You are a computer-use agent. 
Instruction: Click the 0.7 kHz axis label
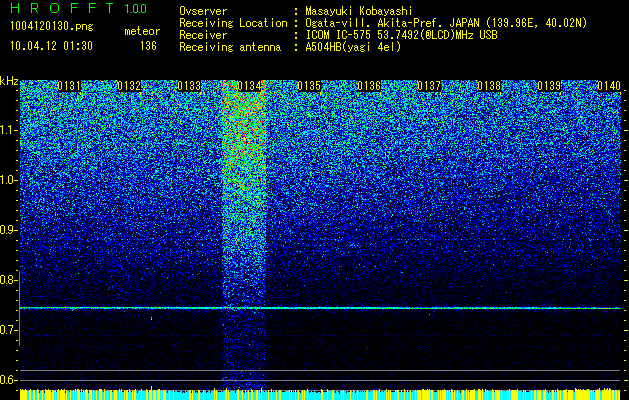(8, 330)
